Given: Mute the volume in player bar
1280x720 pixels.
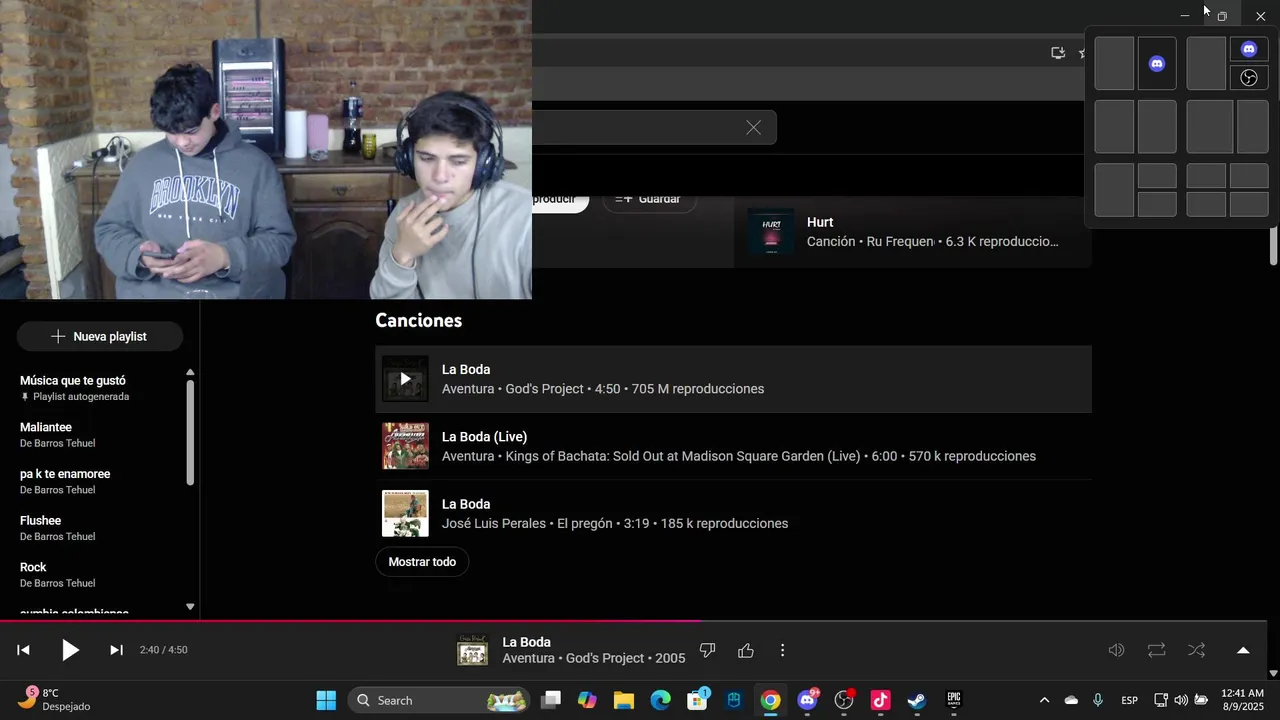Looking at the screenshot, I should click(1117, 650).
